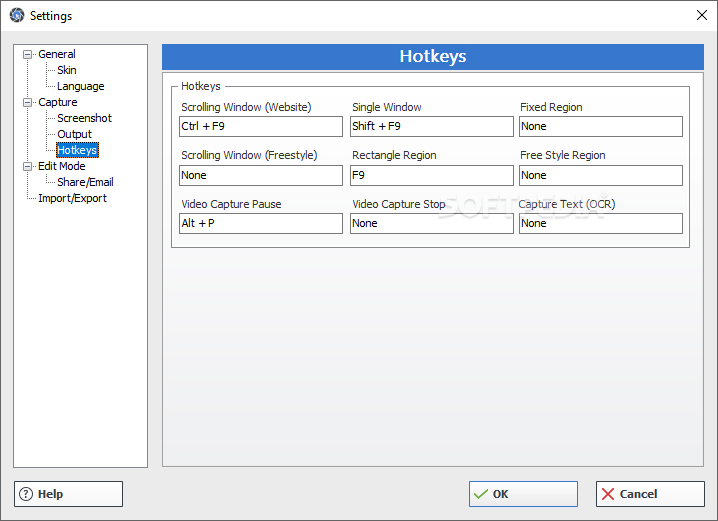This screenshot has height=521, width=718.
Task: Click the Scrolling Window (Website) hotkey field
Action: tap(261, 126)
